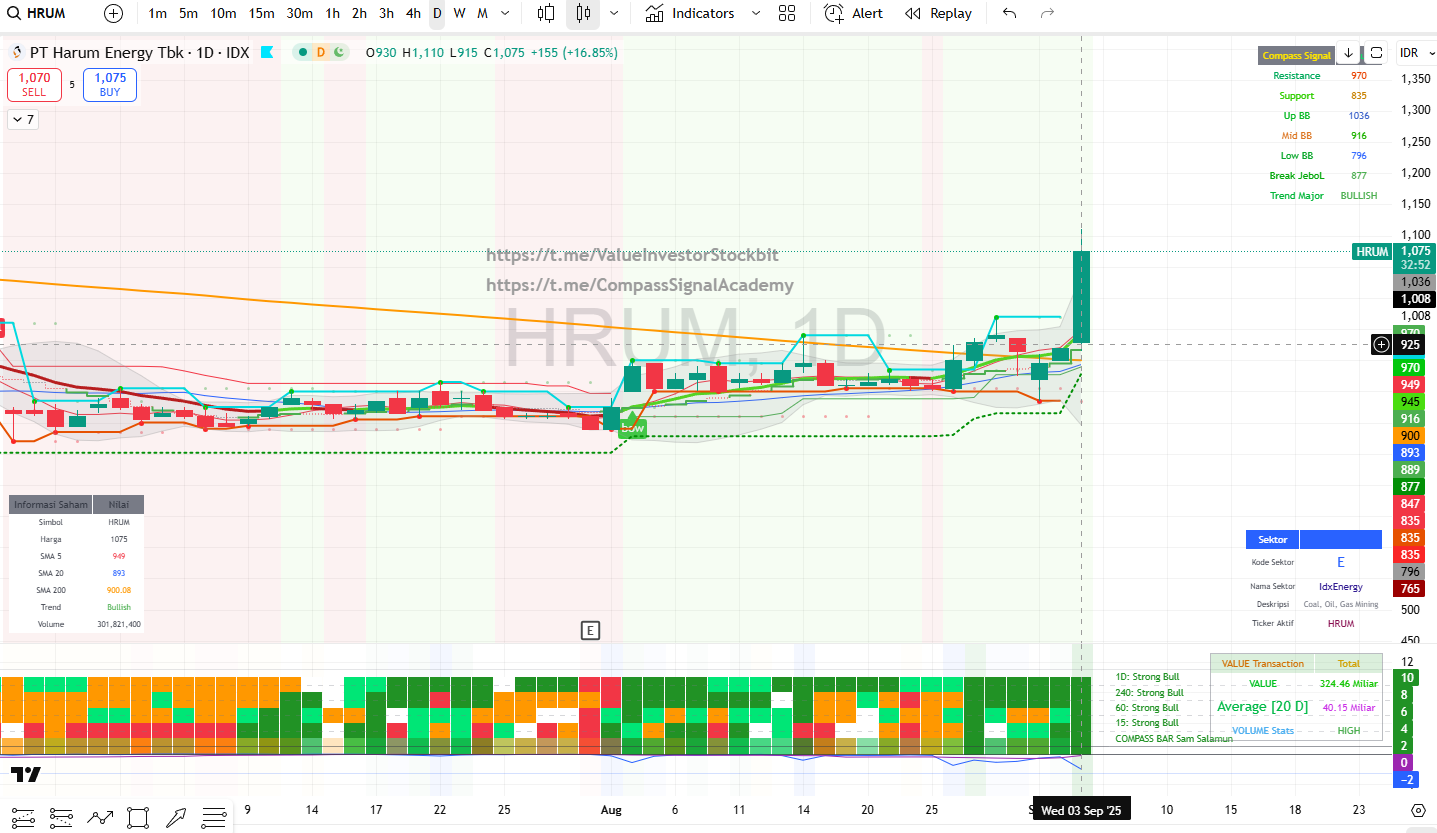Image resolution: width=1437 pixels, height=833 pixels.
Task: Expand favorite indicators chevron beside Indicators
Action: (756, 13)
